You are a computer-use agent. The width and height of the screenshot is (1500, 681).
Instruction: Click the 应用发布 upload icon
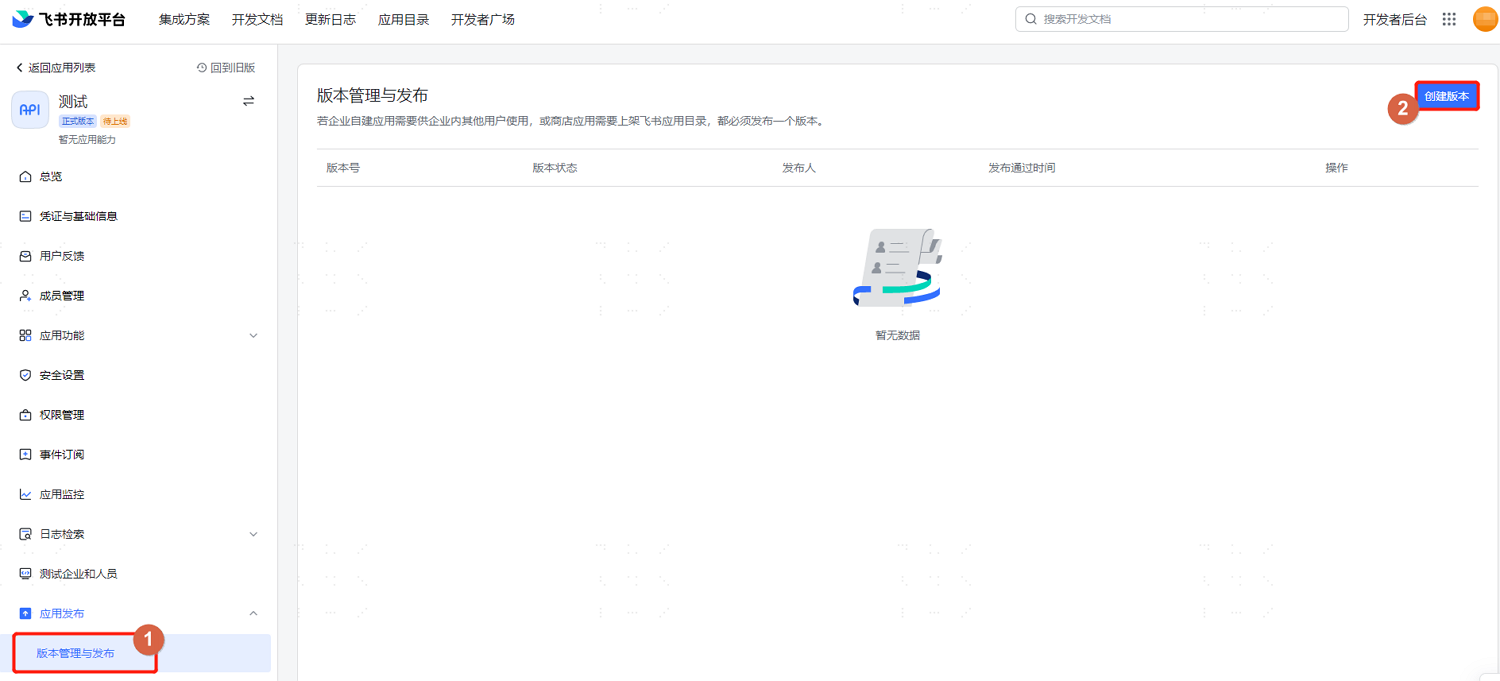25,614
